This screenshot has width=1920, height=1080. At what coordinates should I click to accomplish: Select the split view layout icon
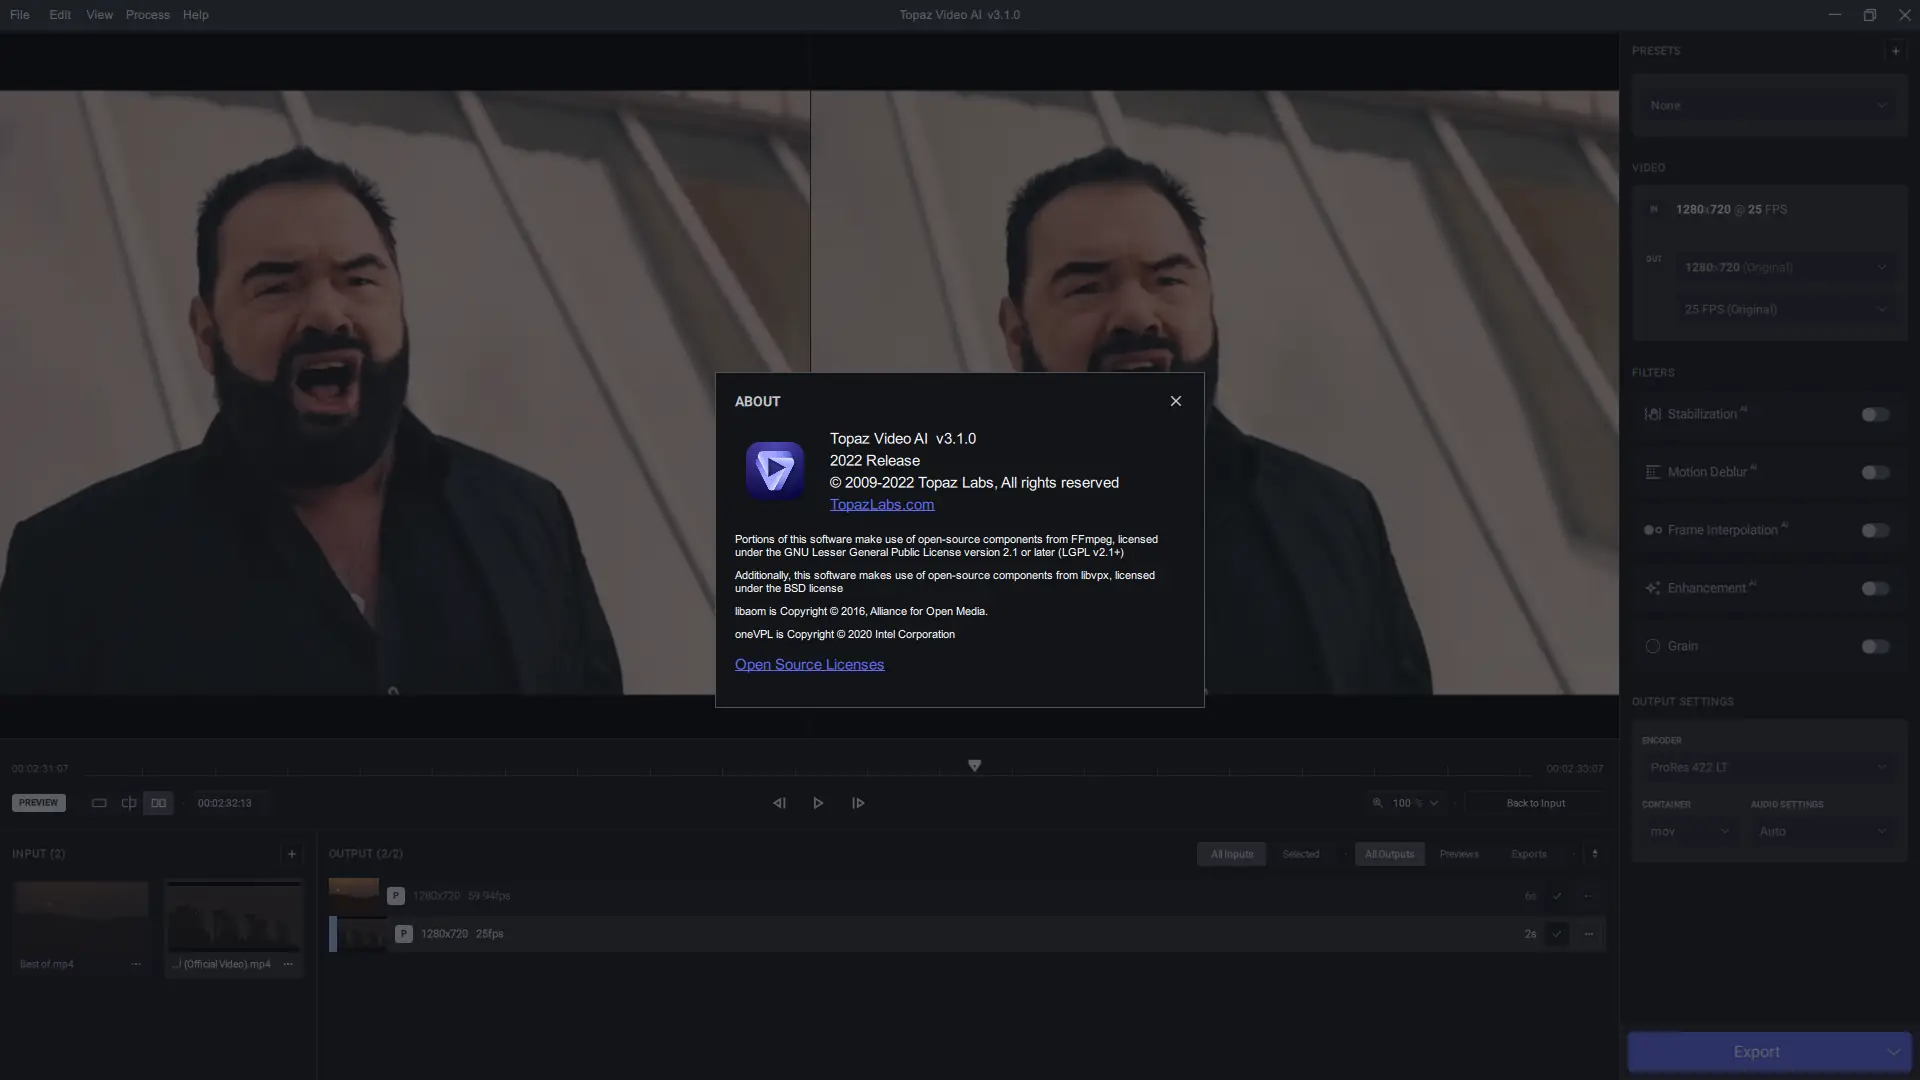click(x=129, y=803)
